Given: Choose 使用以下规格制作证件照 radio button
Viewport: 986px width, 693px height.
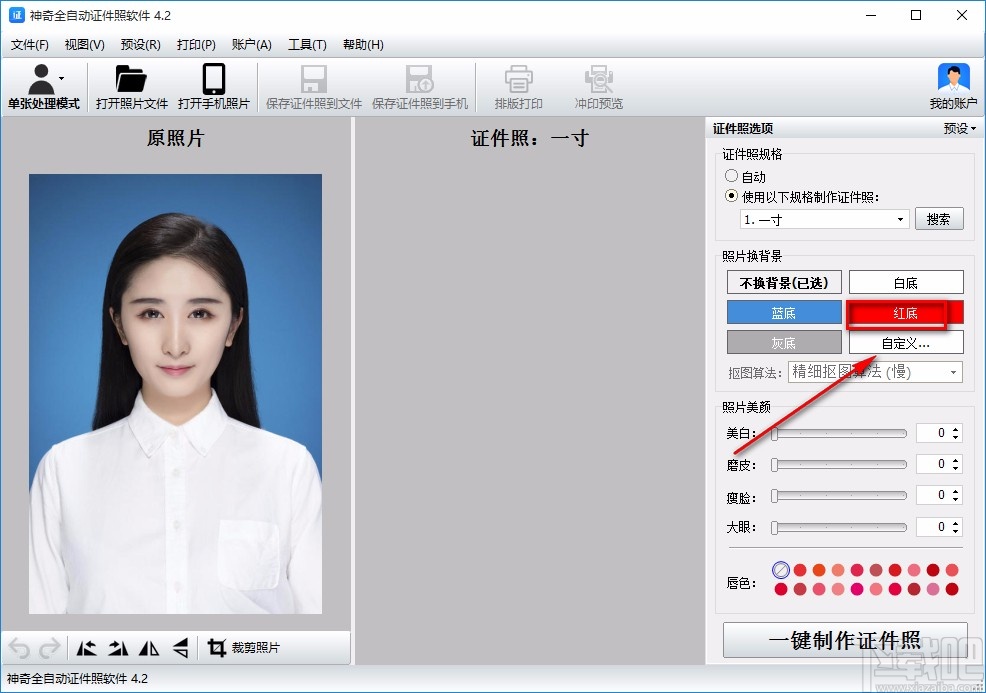Looking at the screenshot, I should (732, 196).
